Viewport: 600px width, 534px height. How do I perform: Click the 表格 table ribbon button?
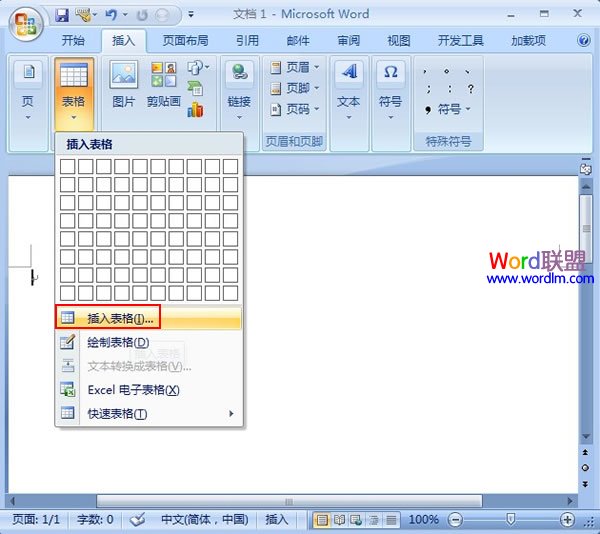tap(73, 92)
